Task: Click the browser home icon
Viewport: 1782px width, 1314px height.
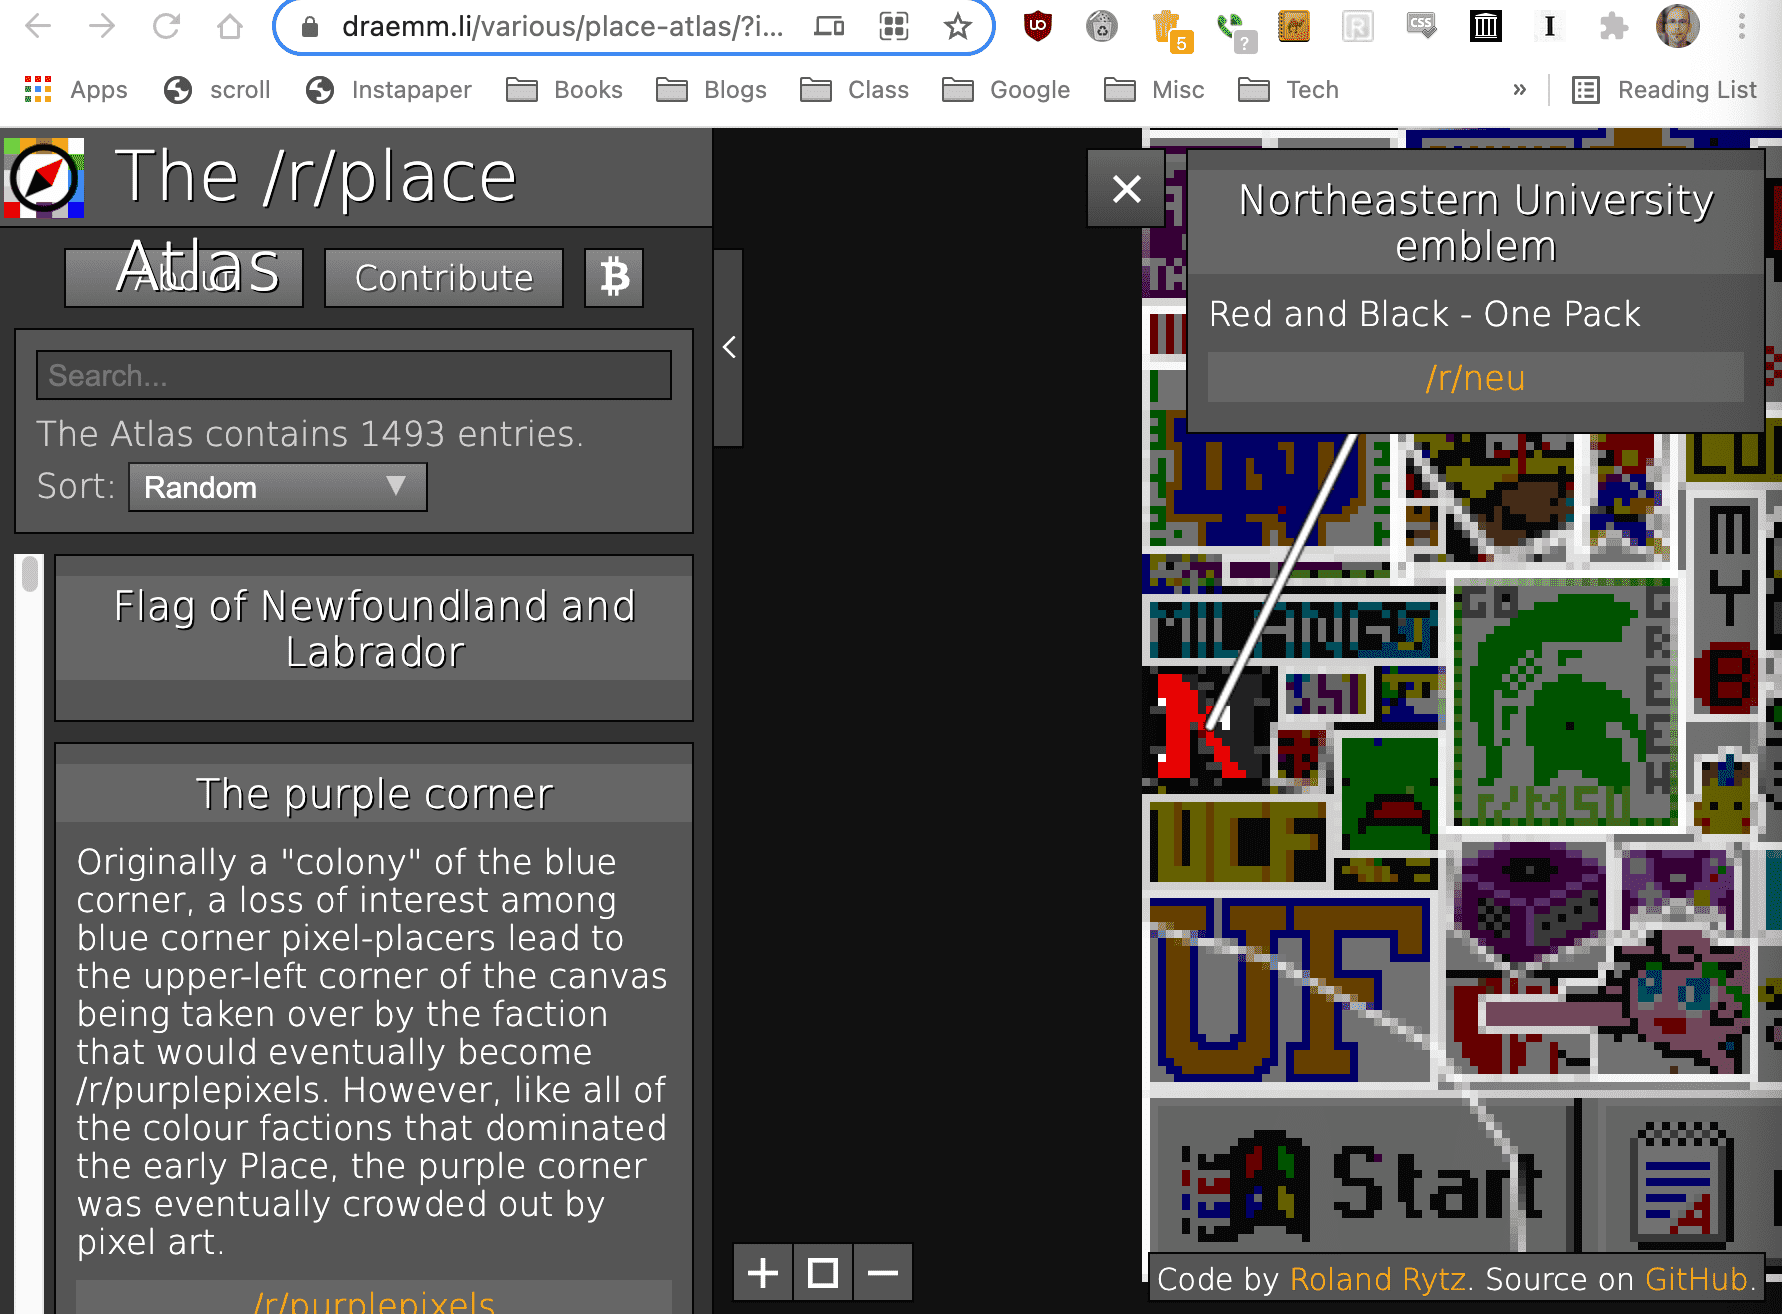Action: click(x=230, y=27)
